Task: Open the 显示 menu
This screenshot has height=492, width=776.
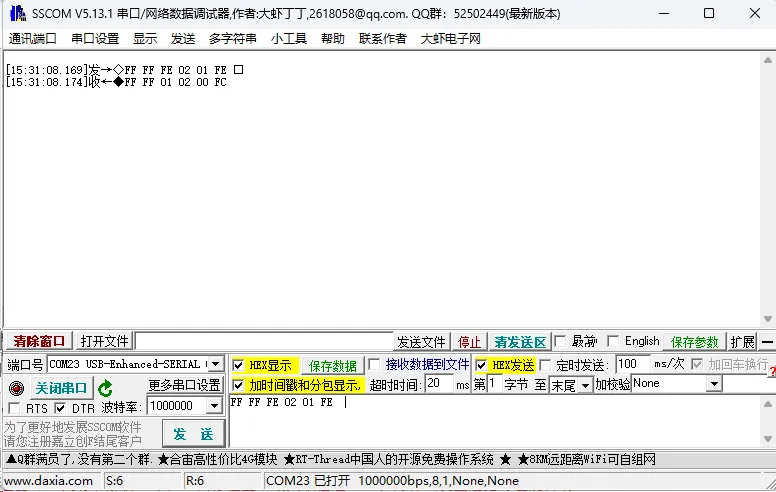Action: 145,39
